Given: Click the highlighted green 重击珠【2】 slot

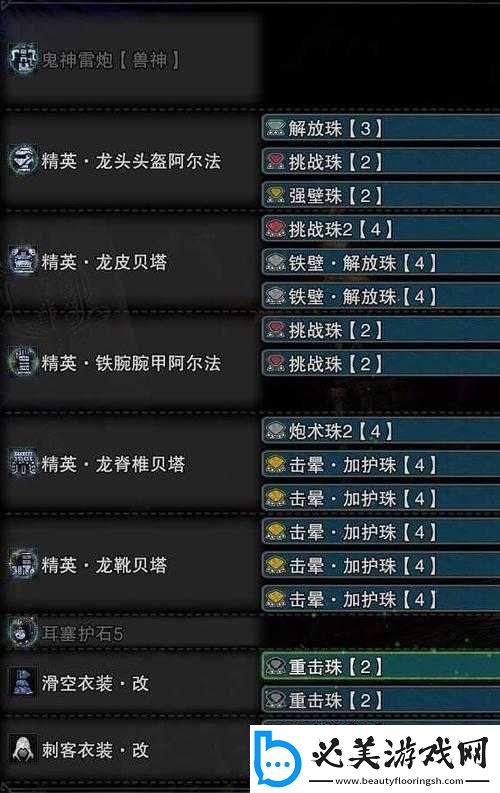Looking at the screenshot, I should [x=381, y=667].
